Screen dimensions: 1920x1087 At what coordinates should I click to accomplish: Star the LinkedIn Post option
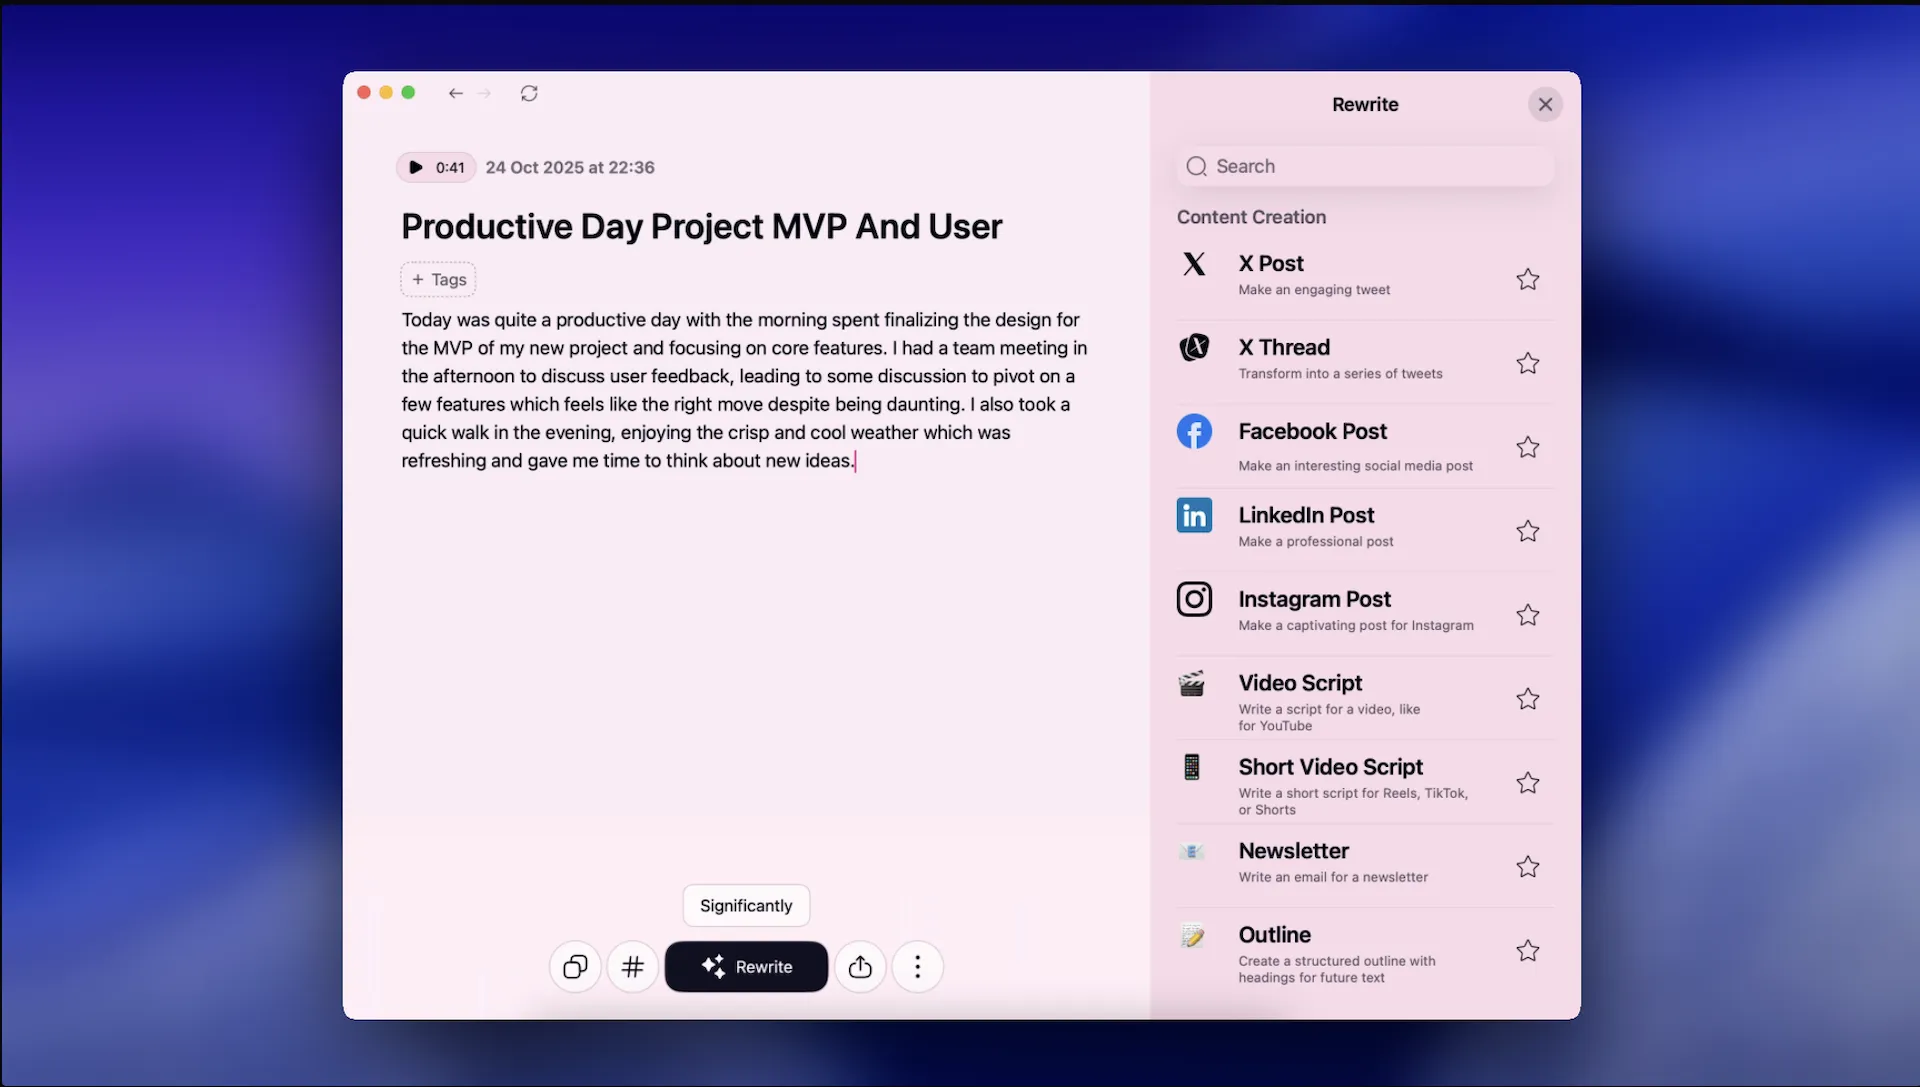pos(1527,531)
